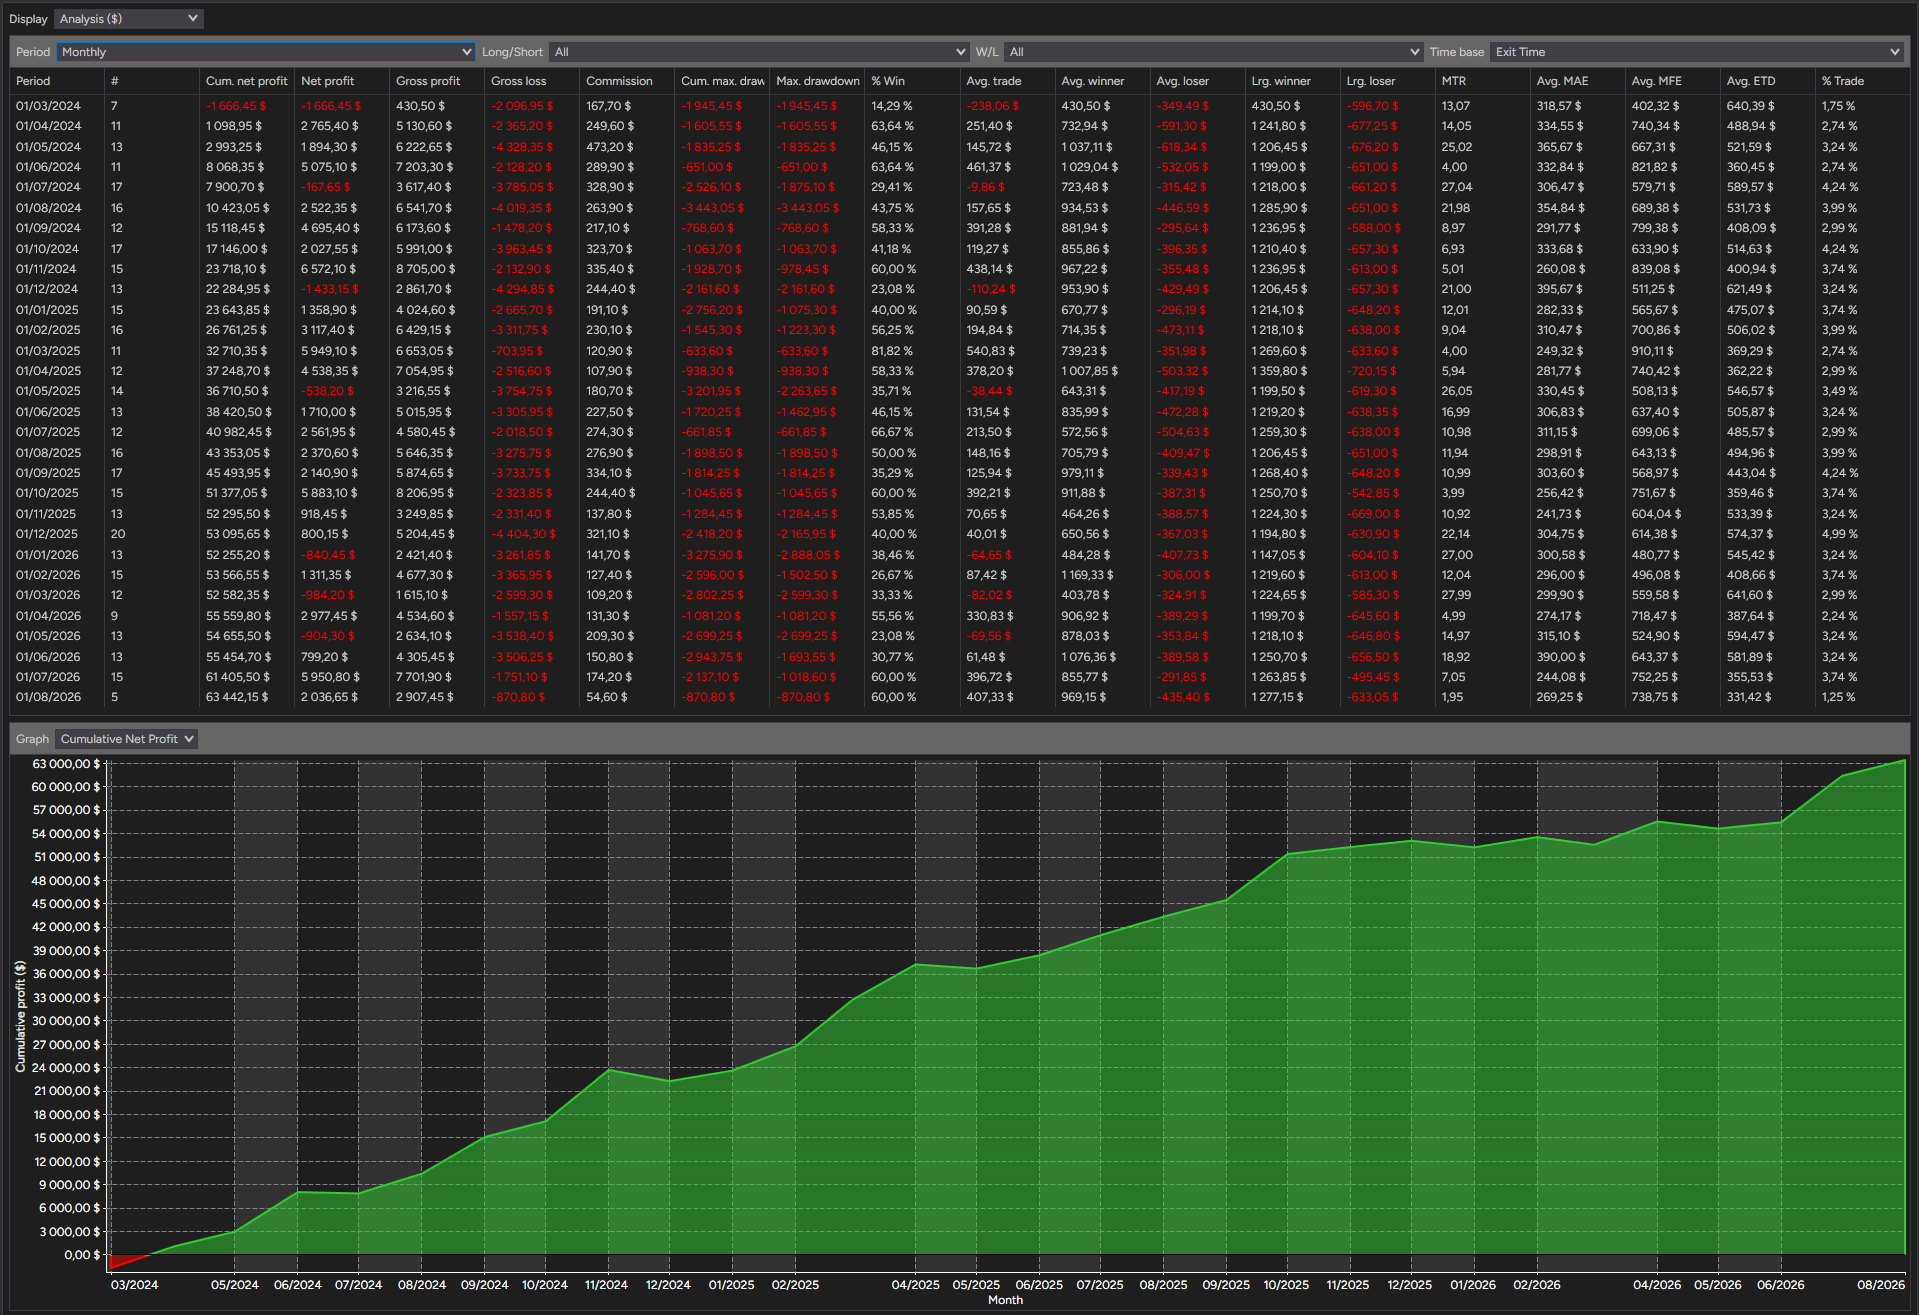The height and width of the screenshot is (1315, 1919).
Task: Select the 01/12/2025 period row
Action: (x=958, y=534)
